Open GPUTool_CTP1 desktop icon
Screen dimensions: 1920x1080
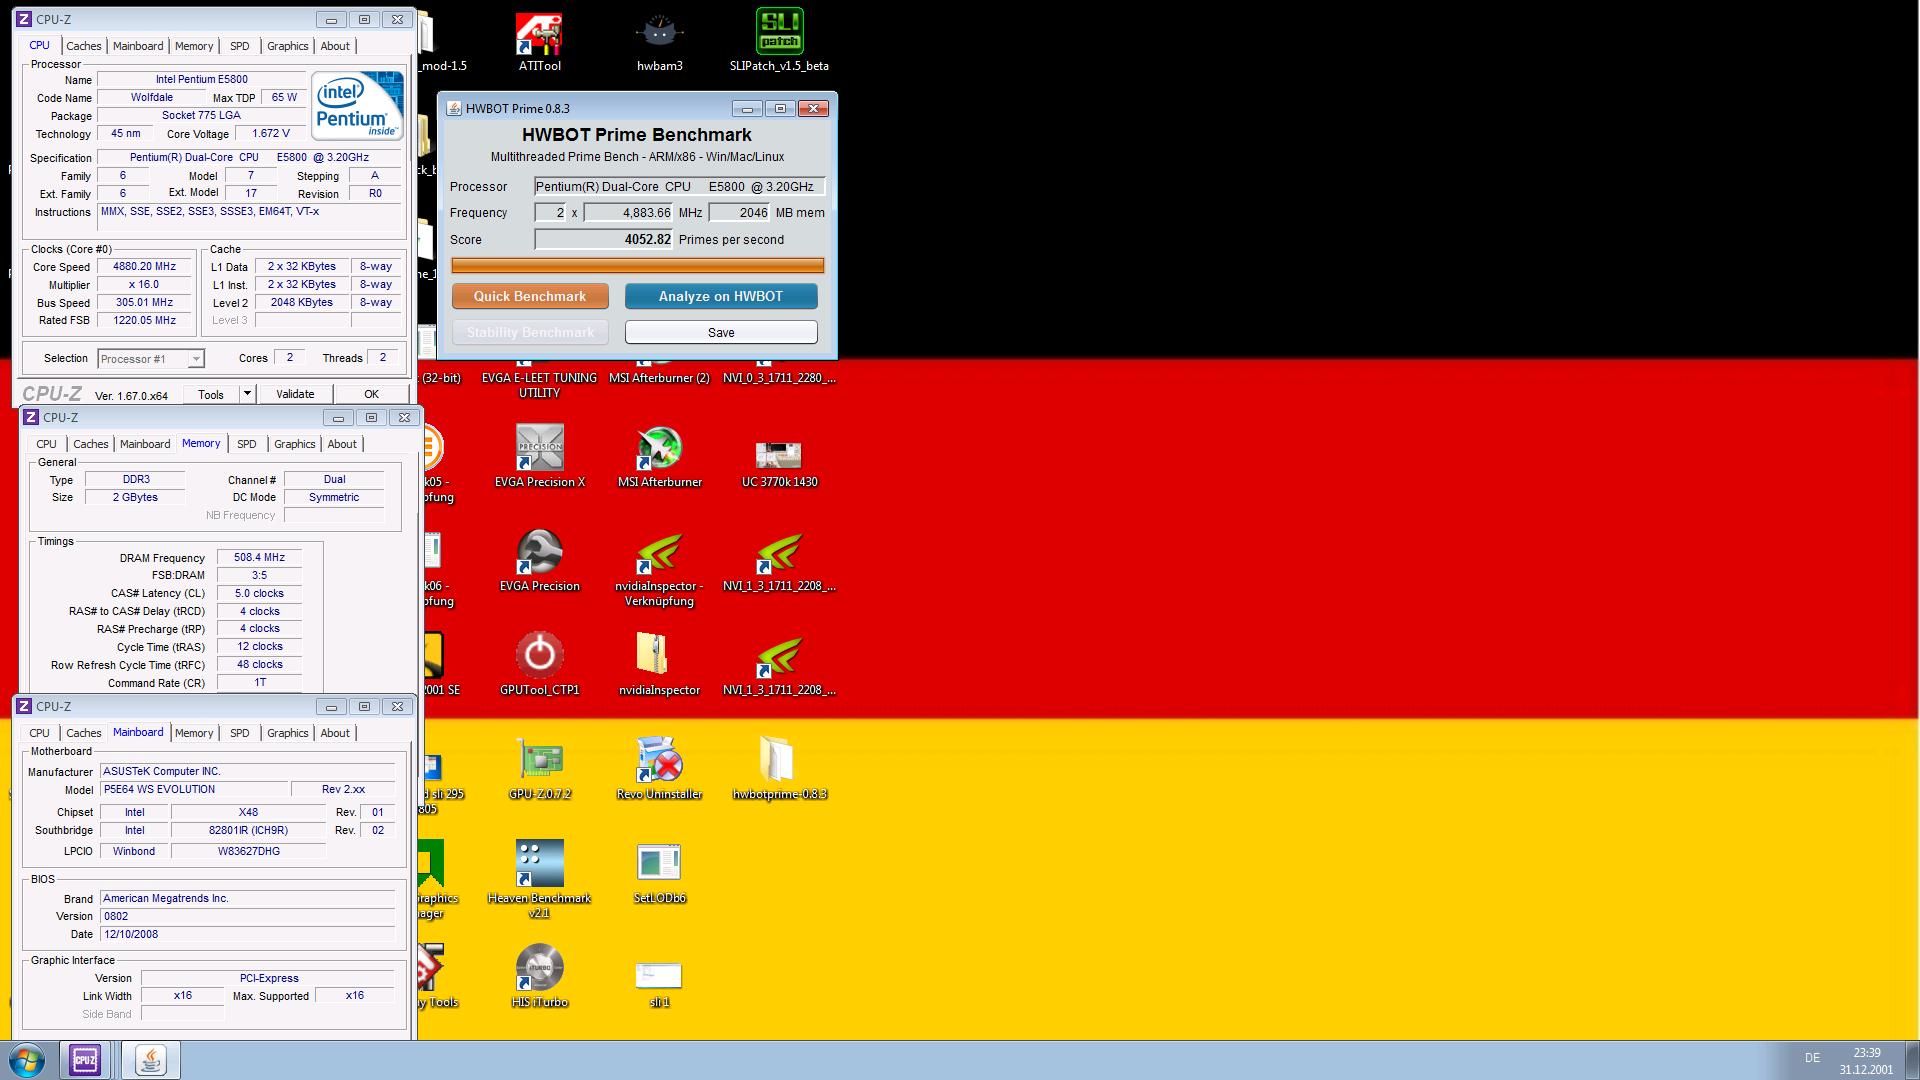[539, 665]
